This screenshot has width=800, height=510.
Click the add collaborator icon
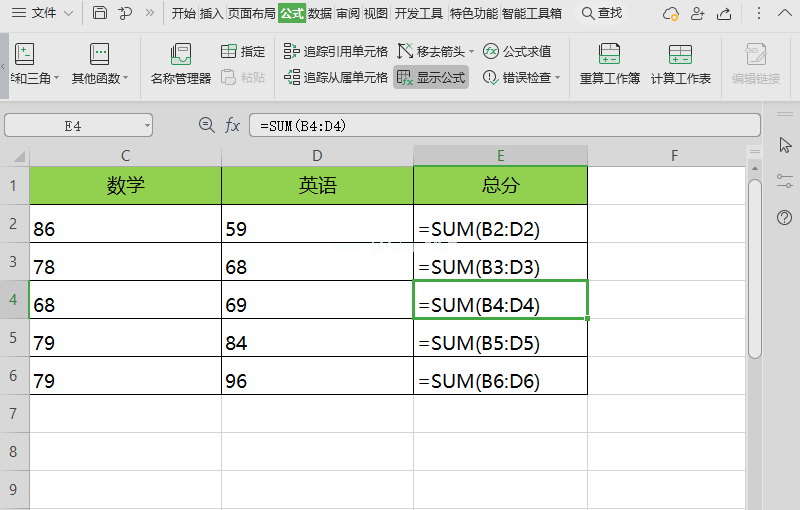pyautogui.click(x=697, y=14)
